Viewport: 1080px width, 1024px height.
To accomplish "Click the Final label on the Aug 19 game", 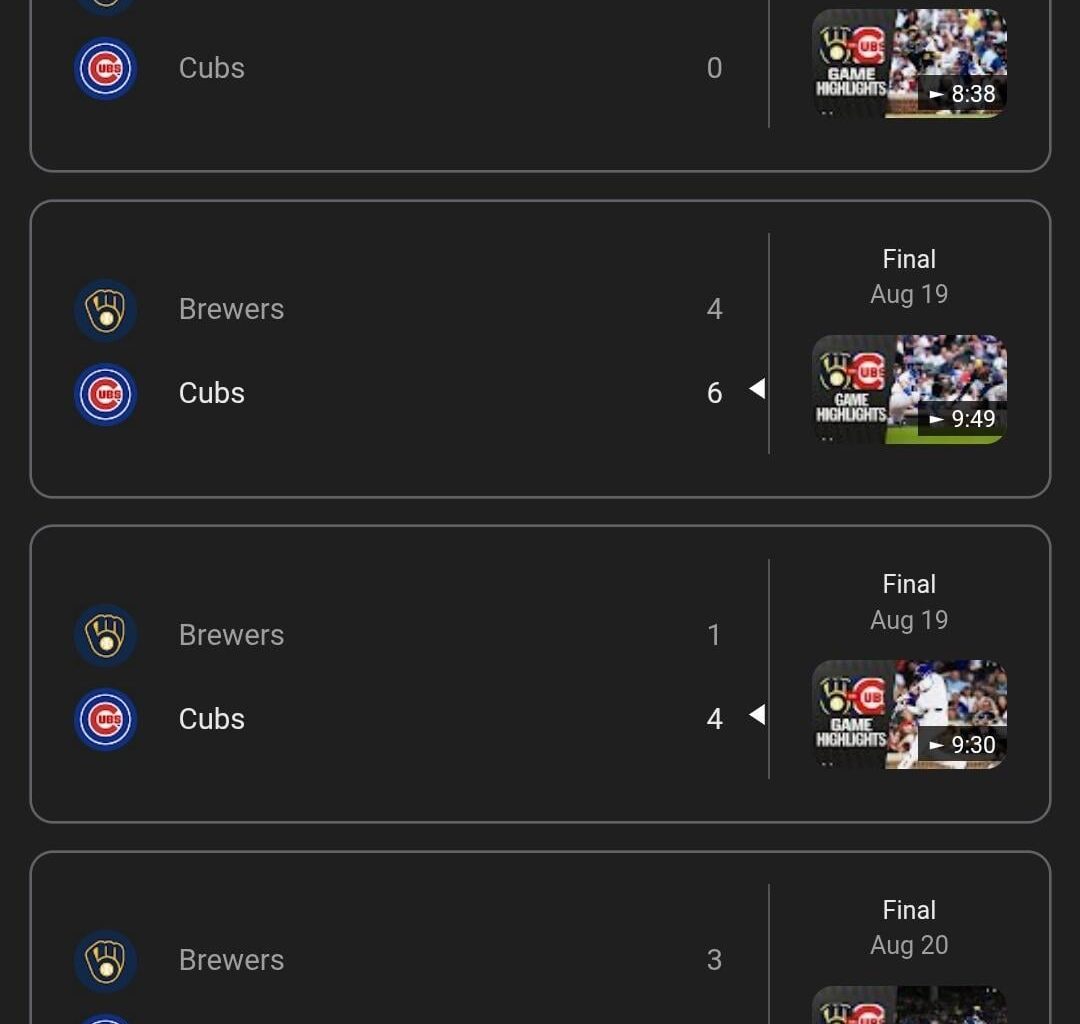I will point(908,258).
